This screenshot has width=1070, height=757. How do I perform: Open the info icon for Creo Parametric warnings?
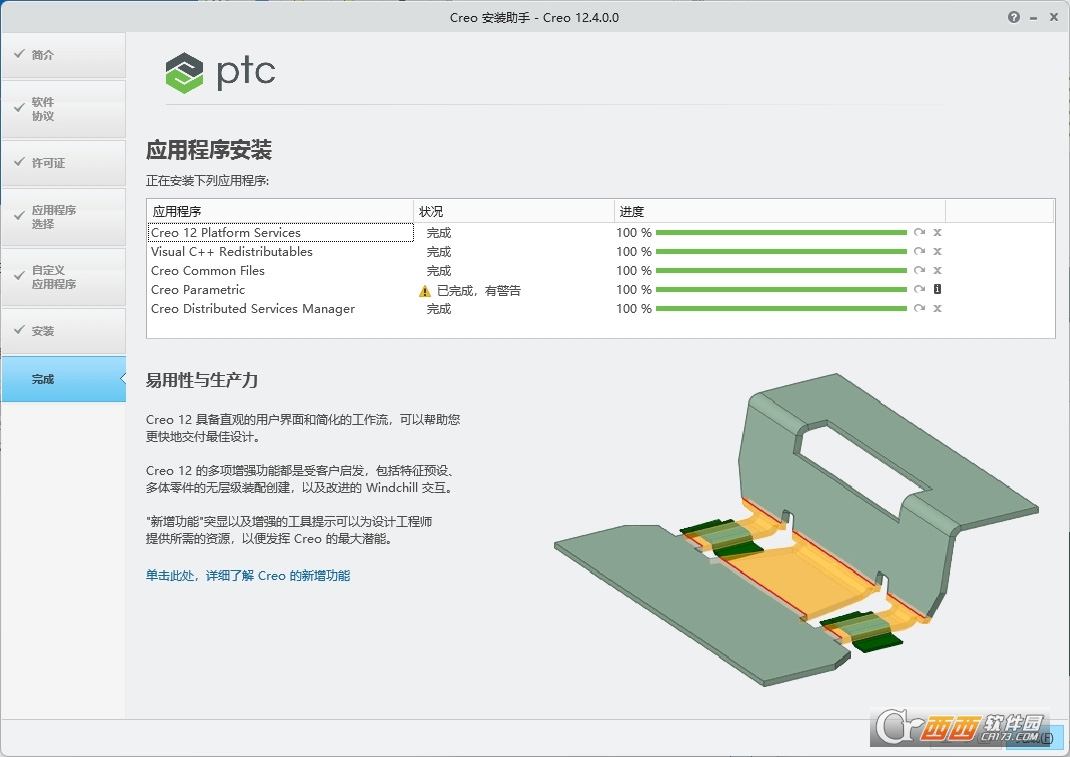tap(938, 289)
